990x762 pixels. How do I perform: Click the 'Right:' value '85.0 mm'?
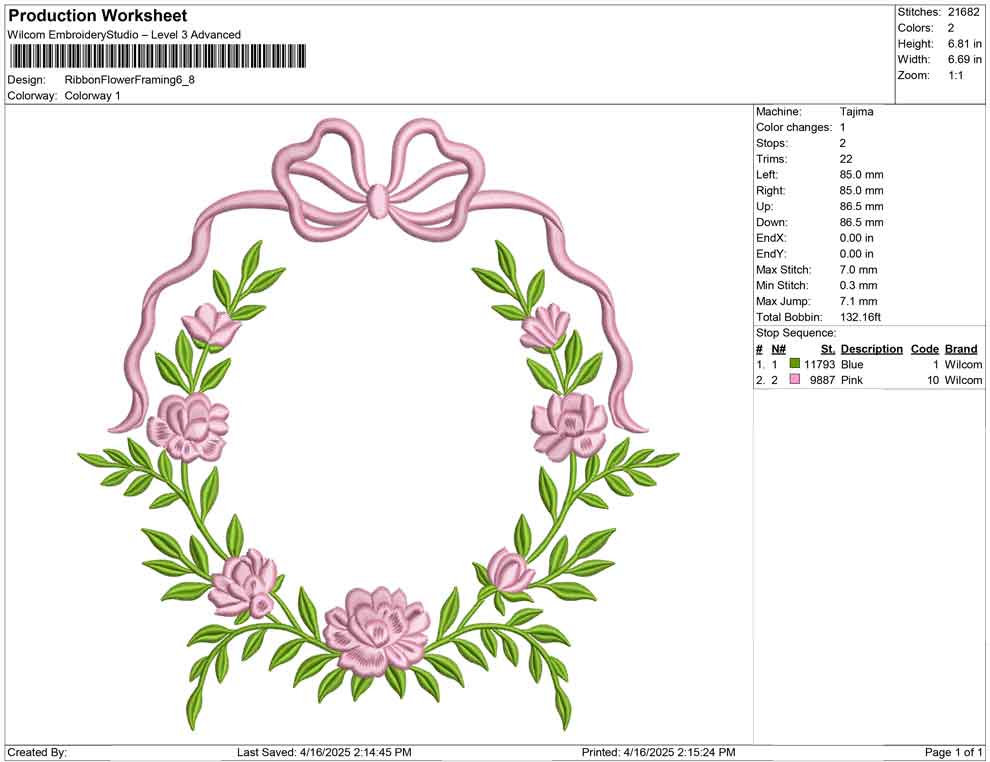tap(862, 191)
